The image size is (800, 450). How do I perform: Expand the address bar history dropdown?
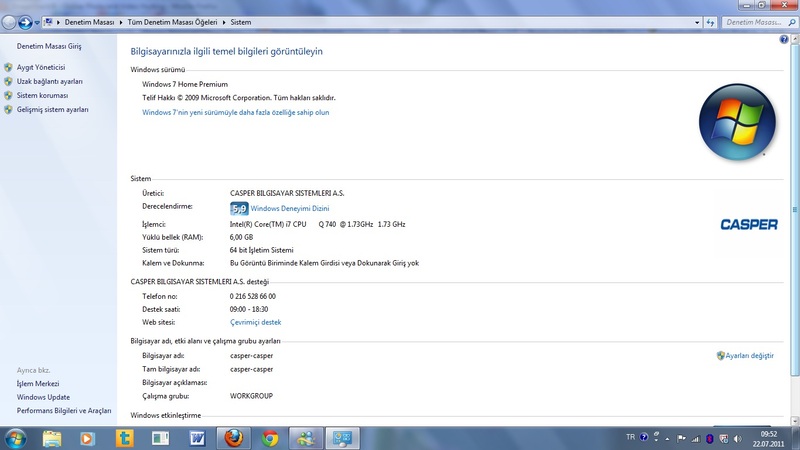click(697, 22)
